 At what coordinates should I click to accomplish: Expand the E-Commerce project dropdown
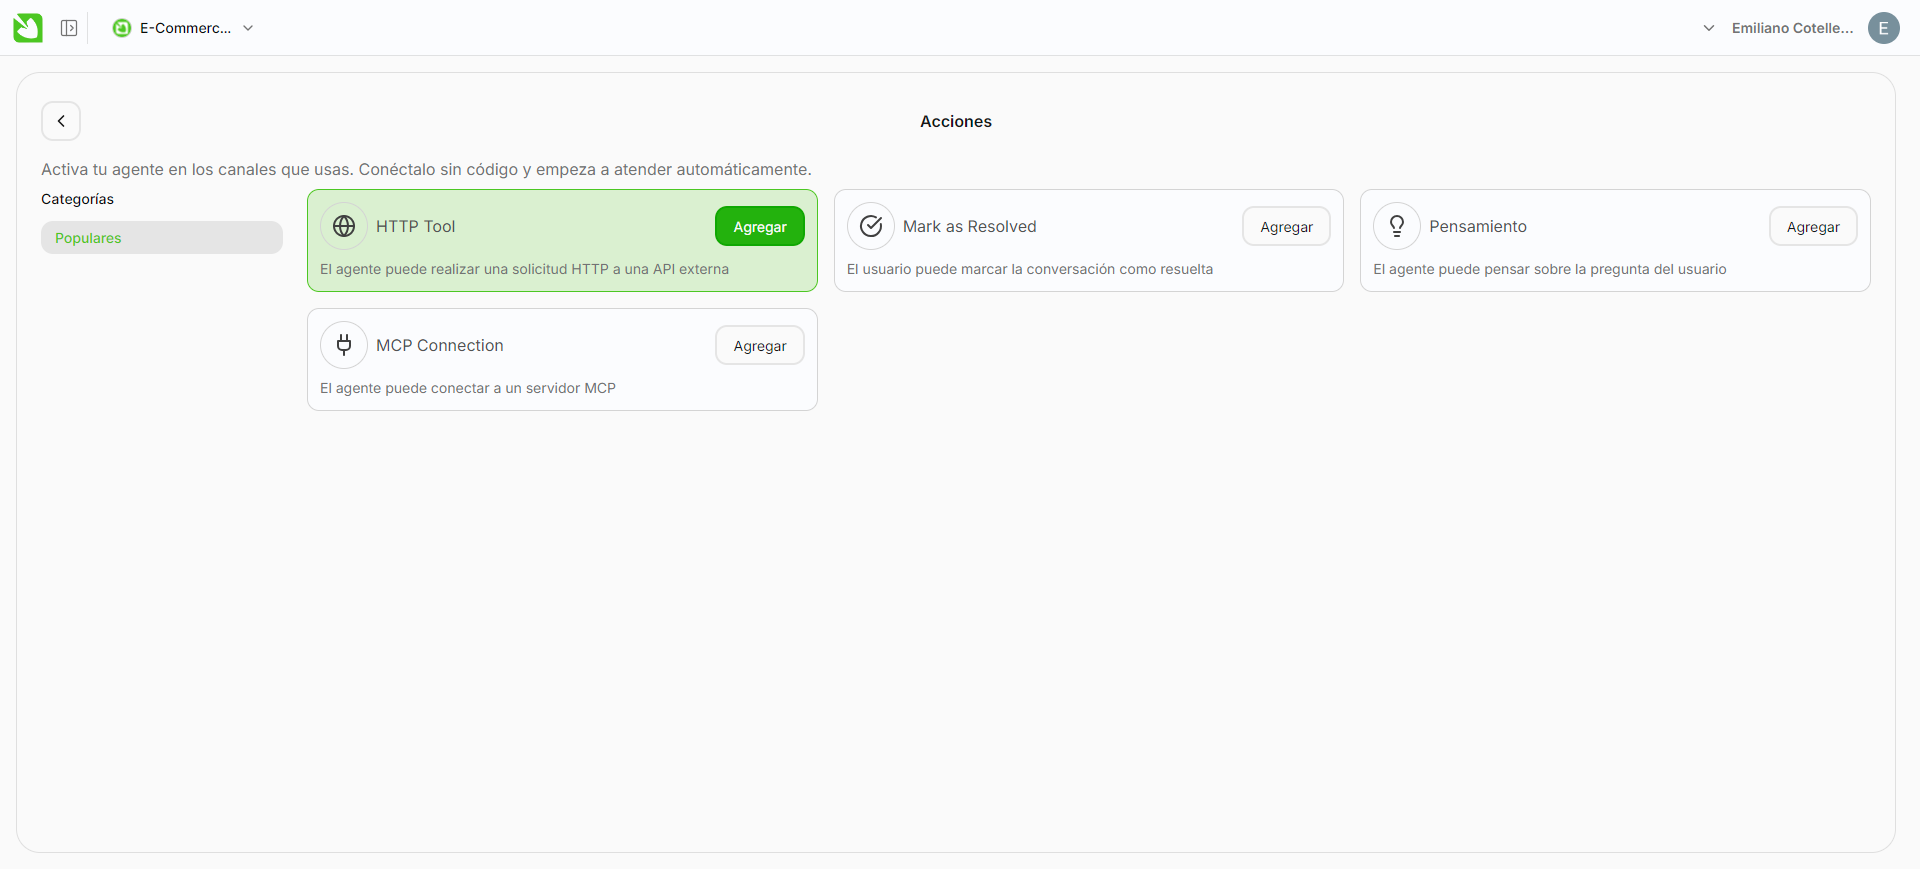pyautogui.click(x=248, y=28)
